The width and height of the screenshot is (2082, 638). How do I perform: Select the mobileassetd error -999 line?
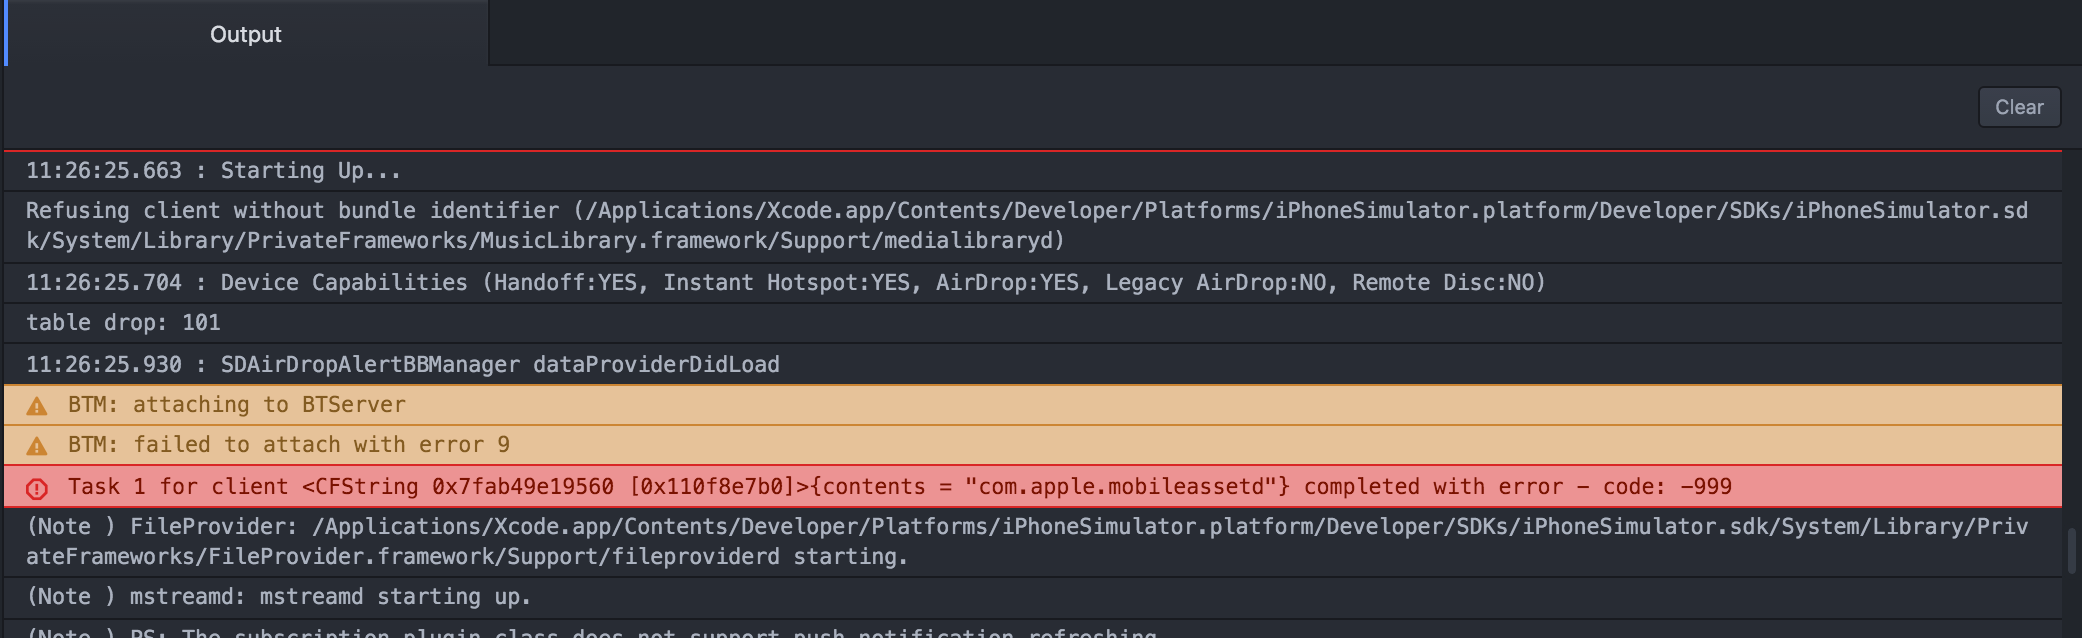point(1033,487)
